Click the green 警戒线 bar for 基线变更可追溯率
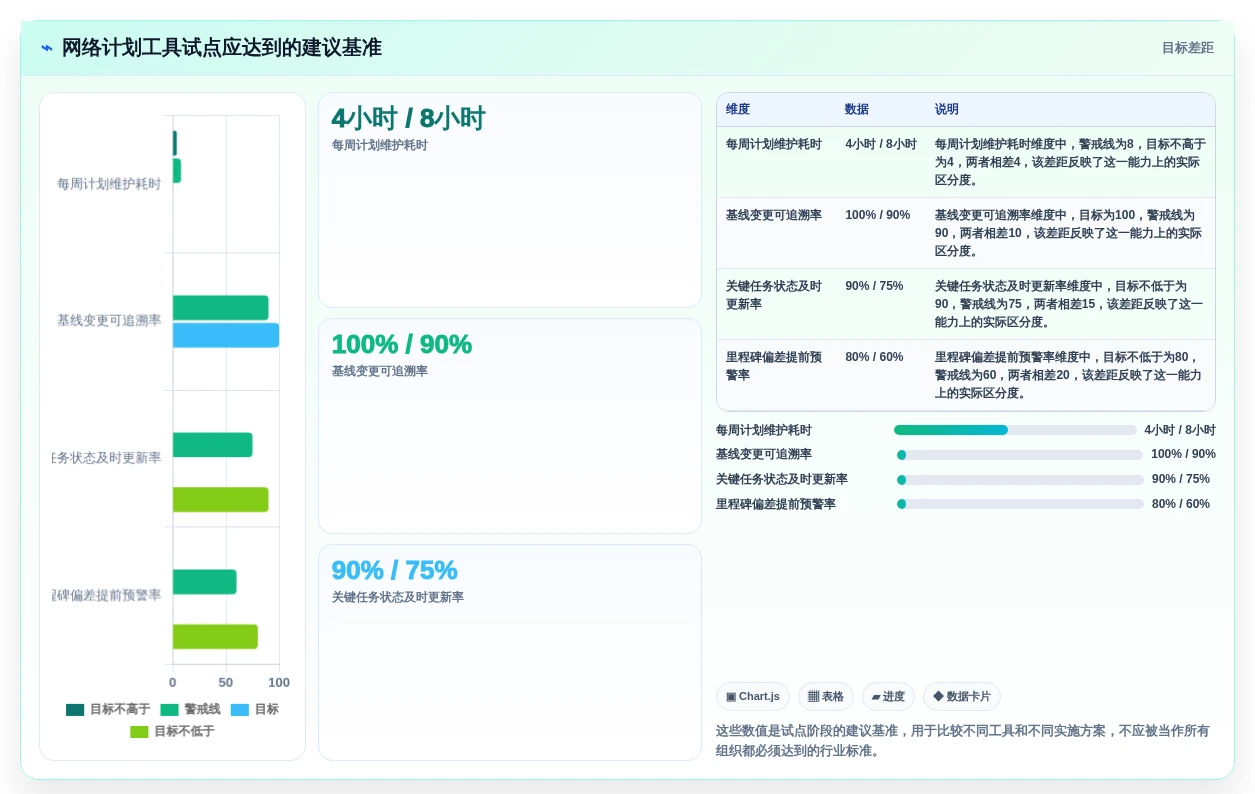This screenshot has height=794, width=1255. 221,308
